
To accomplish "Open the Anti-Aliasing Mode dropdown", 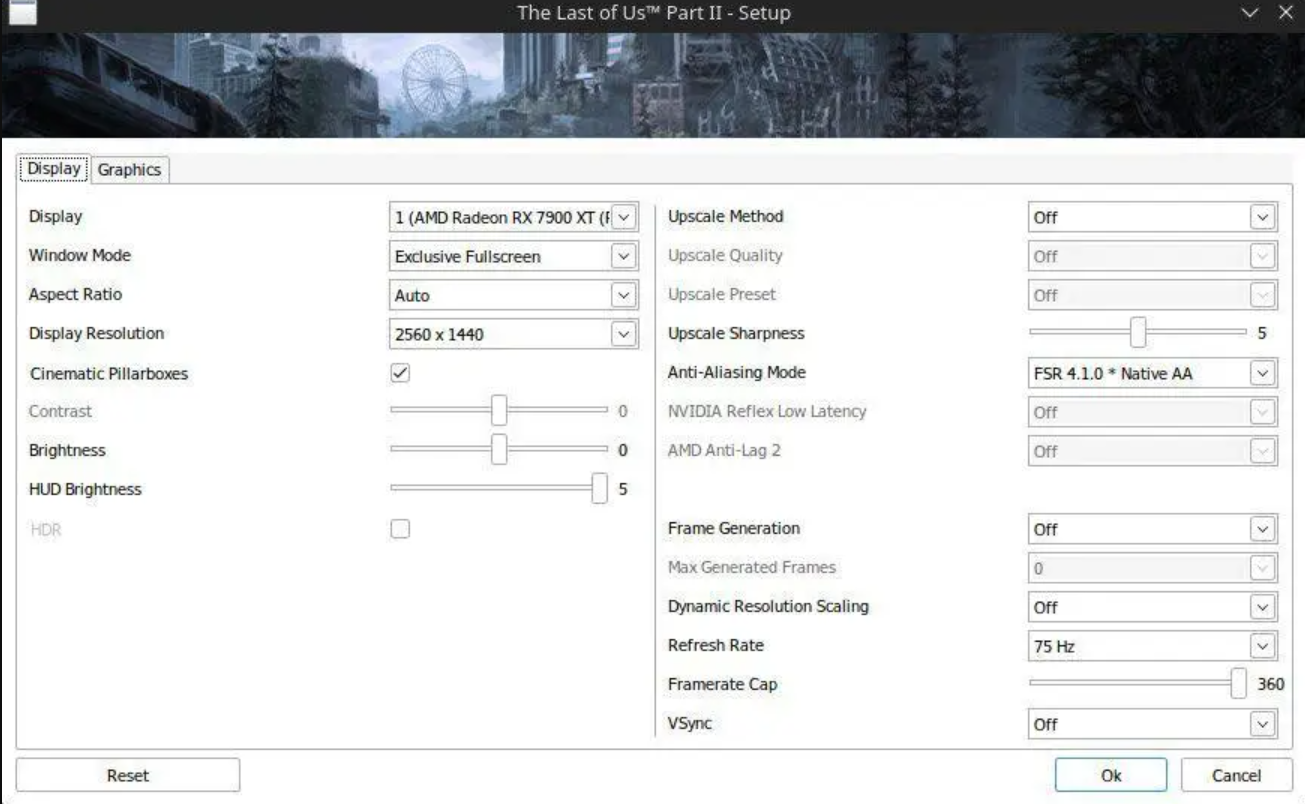I will pos(1152,373).
